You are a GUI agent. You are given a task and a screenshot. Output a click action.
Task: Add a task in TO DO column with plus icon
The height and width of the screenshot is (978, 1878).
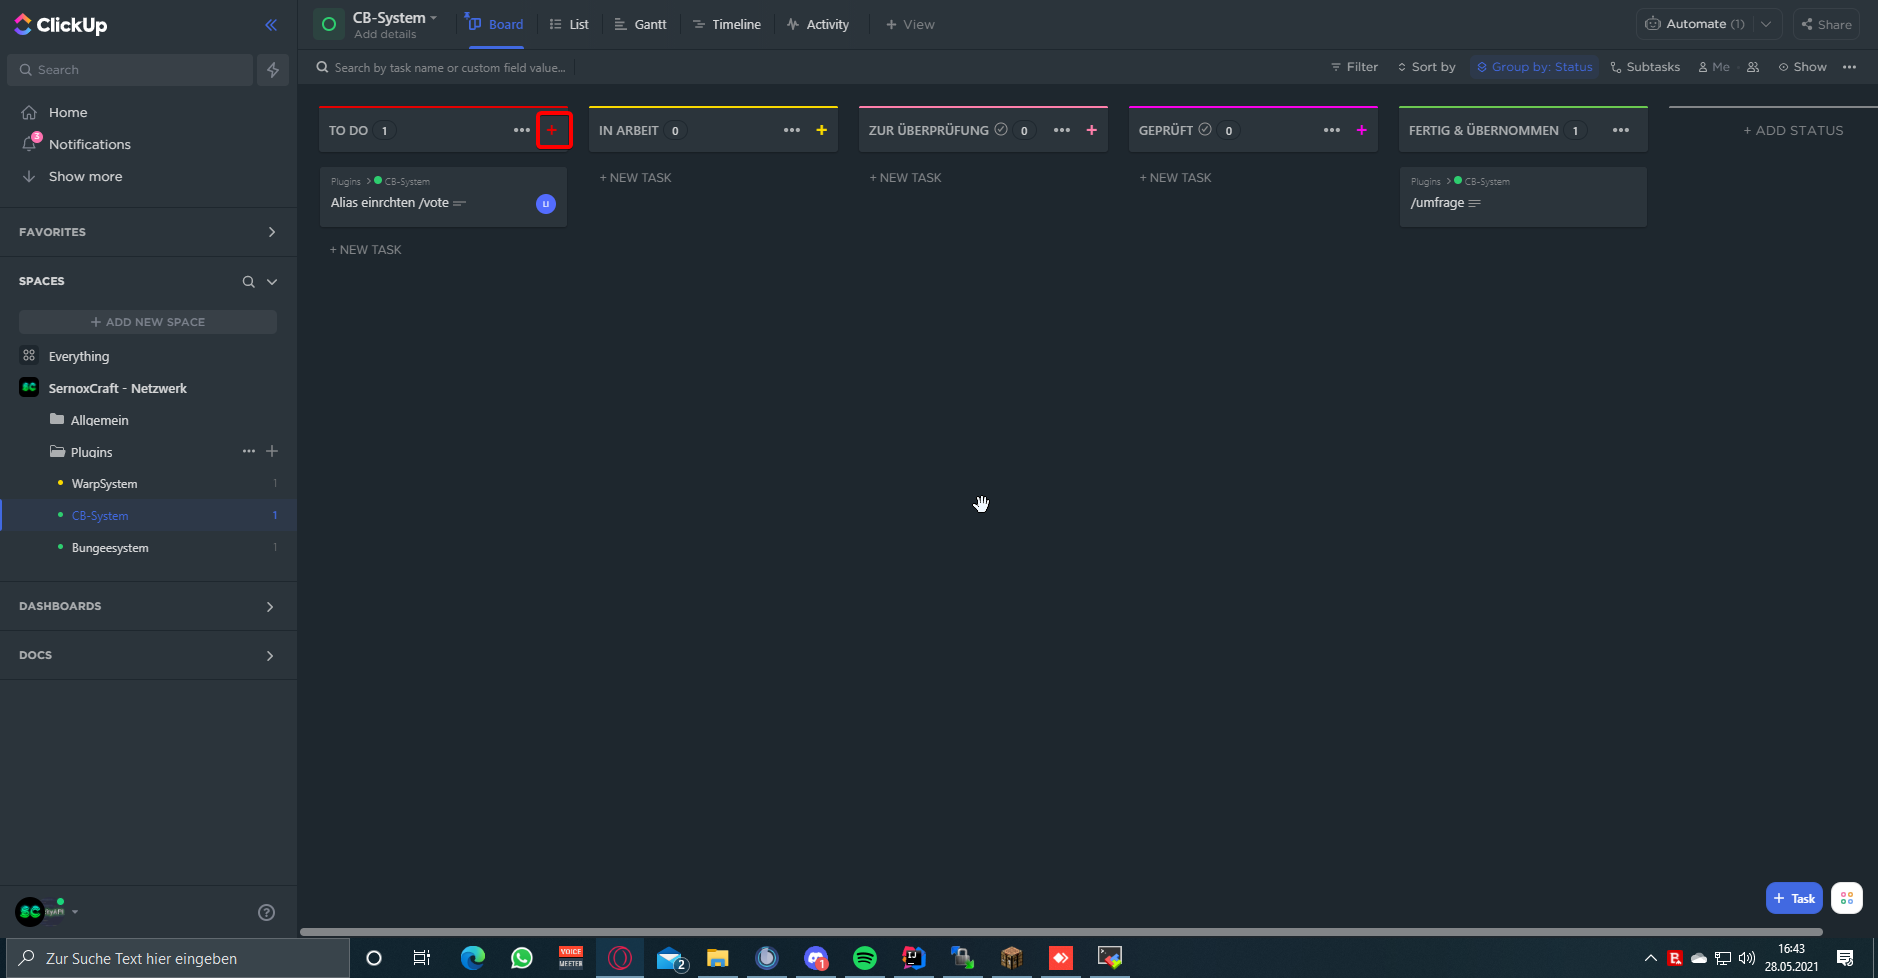pyautogui.click(x=552, y=130)
